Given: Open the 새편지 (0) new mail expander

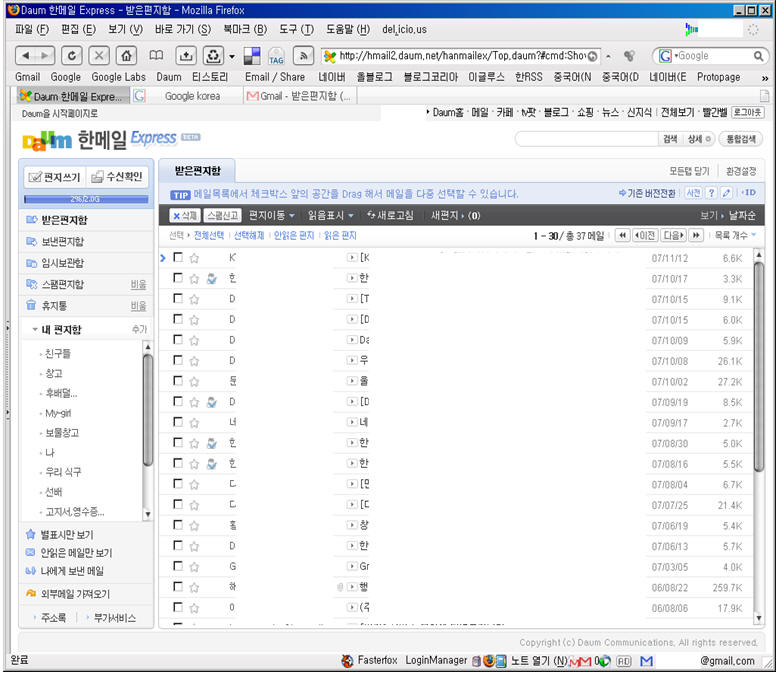Looking at the screenshot, I should pyautogui.click(x=455, y=216).
